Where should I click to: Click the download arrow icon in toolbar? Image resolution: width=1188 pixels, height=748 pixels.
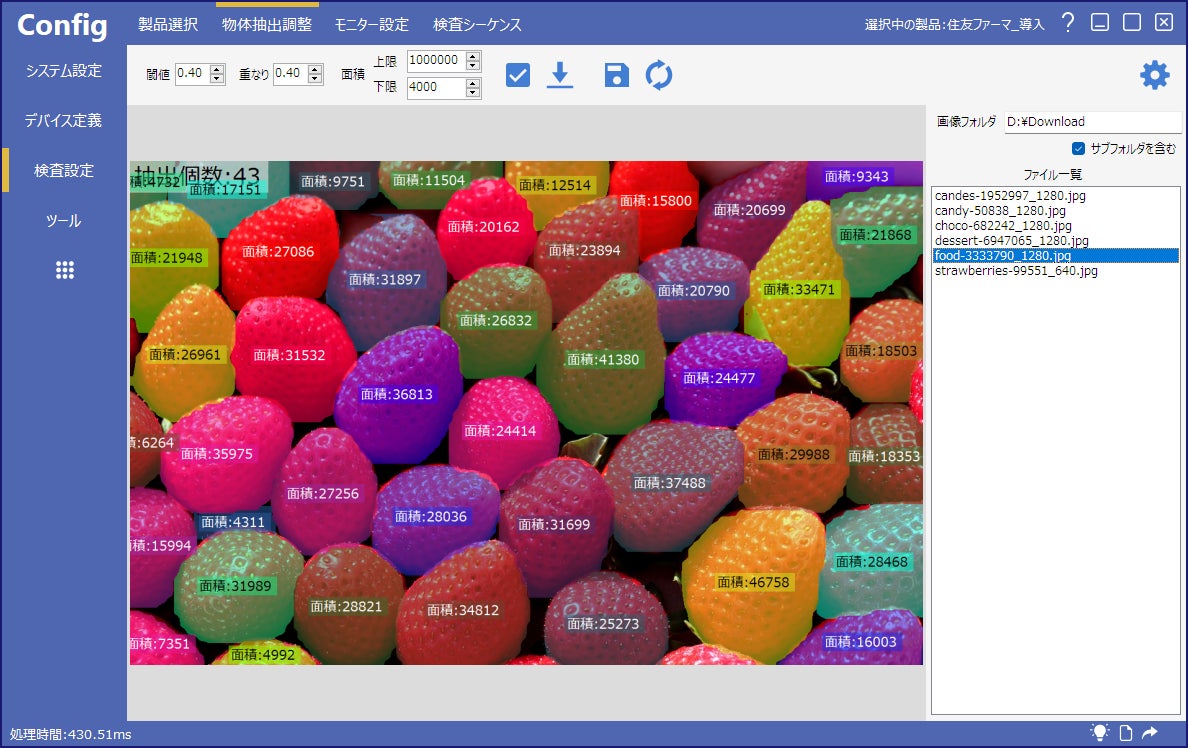560,75
